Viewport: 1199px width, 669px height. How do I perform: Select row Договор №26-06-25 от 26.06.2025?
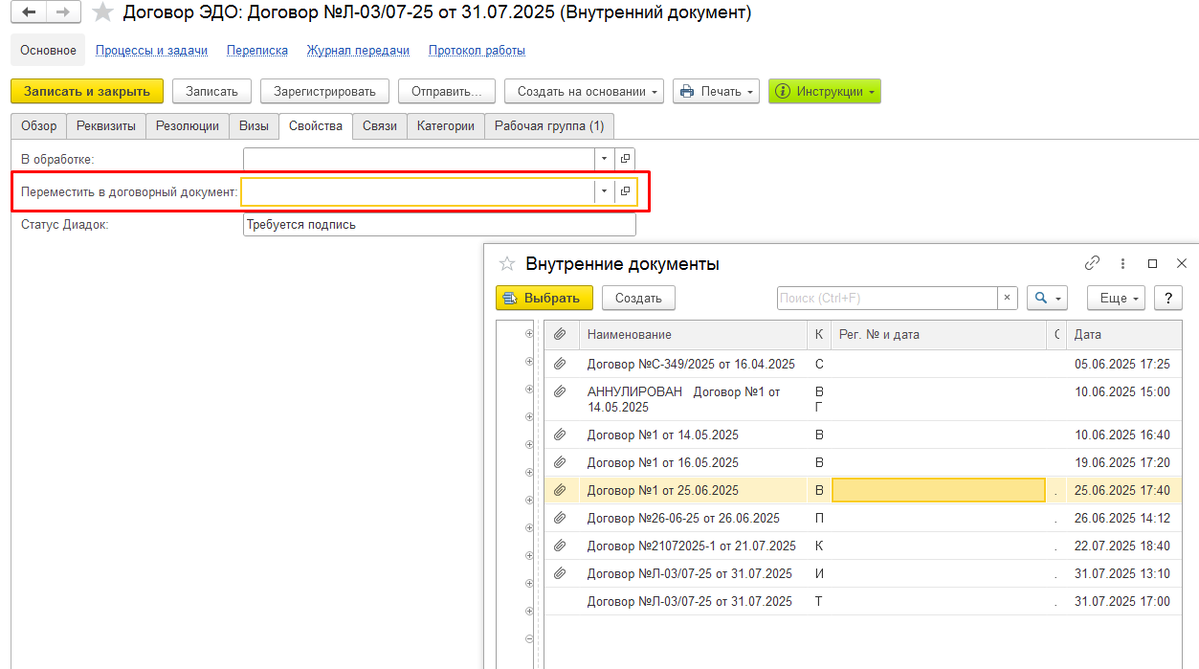point(863,518)
